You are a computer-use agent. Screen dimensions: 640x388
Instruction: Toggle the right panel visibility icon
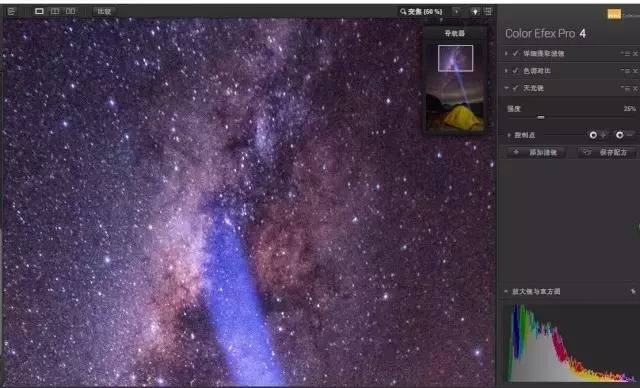[488, 12]
